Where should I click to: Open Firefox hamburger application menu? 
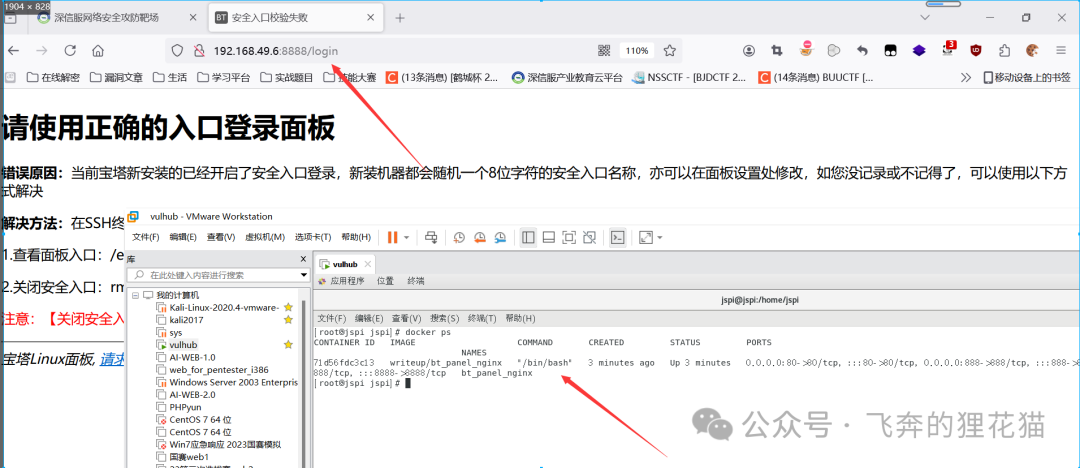click(1061, 50)
